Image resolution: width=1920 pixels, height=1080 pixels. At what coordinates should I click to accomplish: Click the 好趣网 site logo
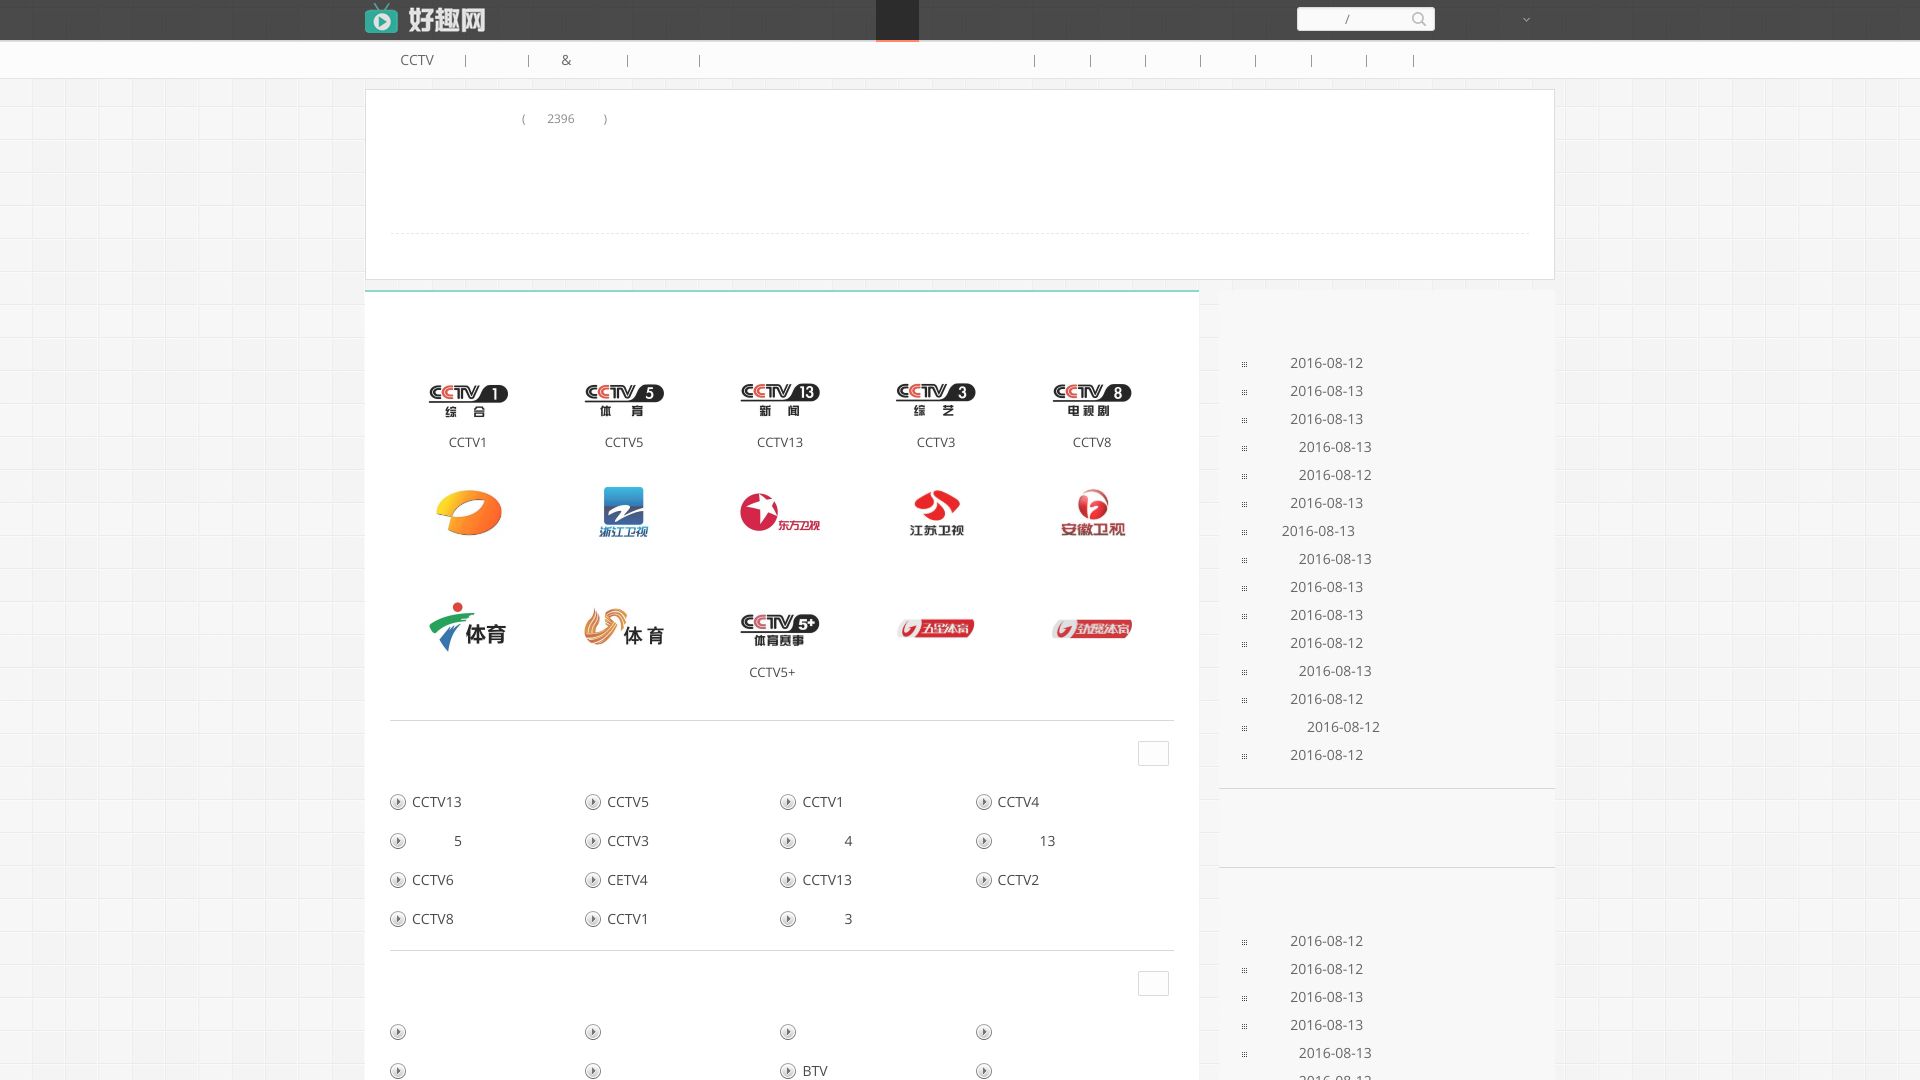click(425, 19)
